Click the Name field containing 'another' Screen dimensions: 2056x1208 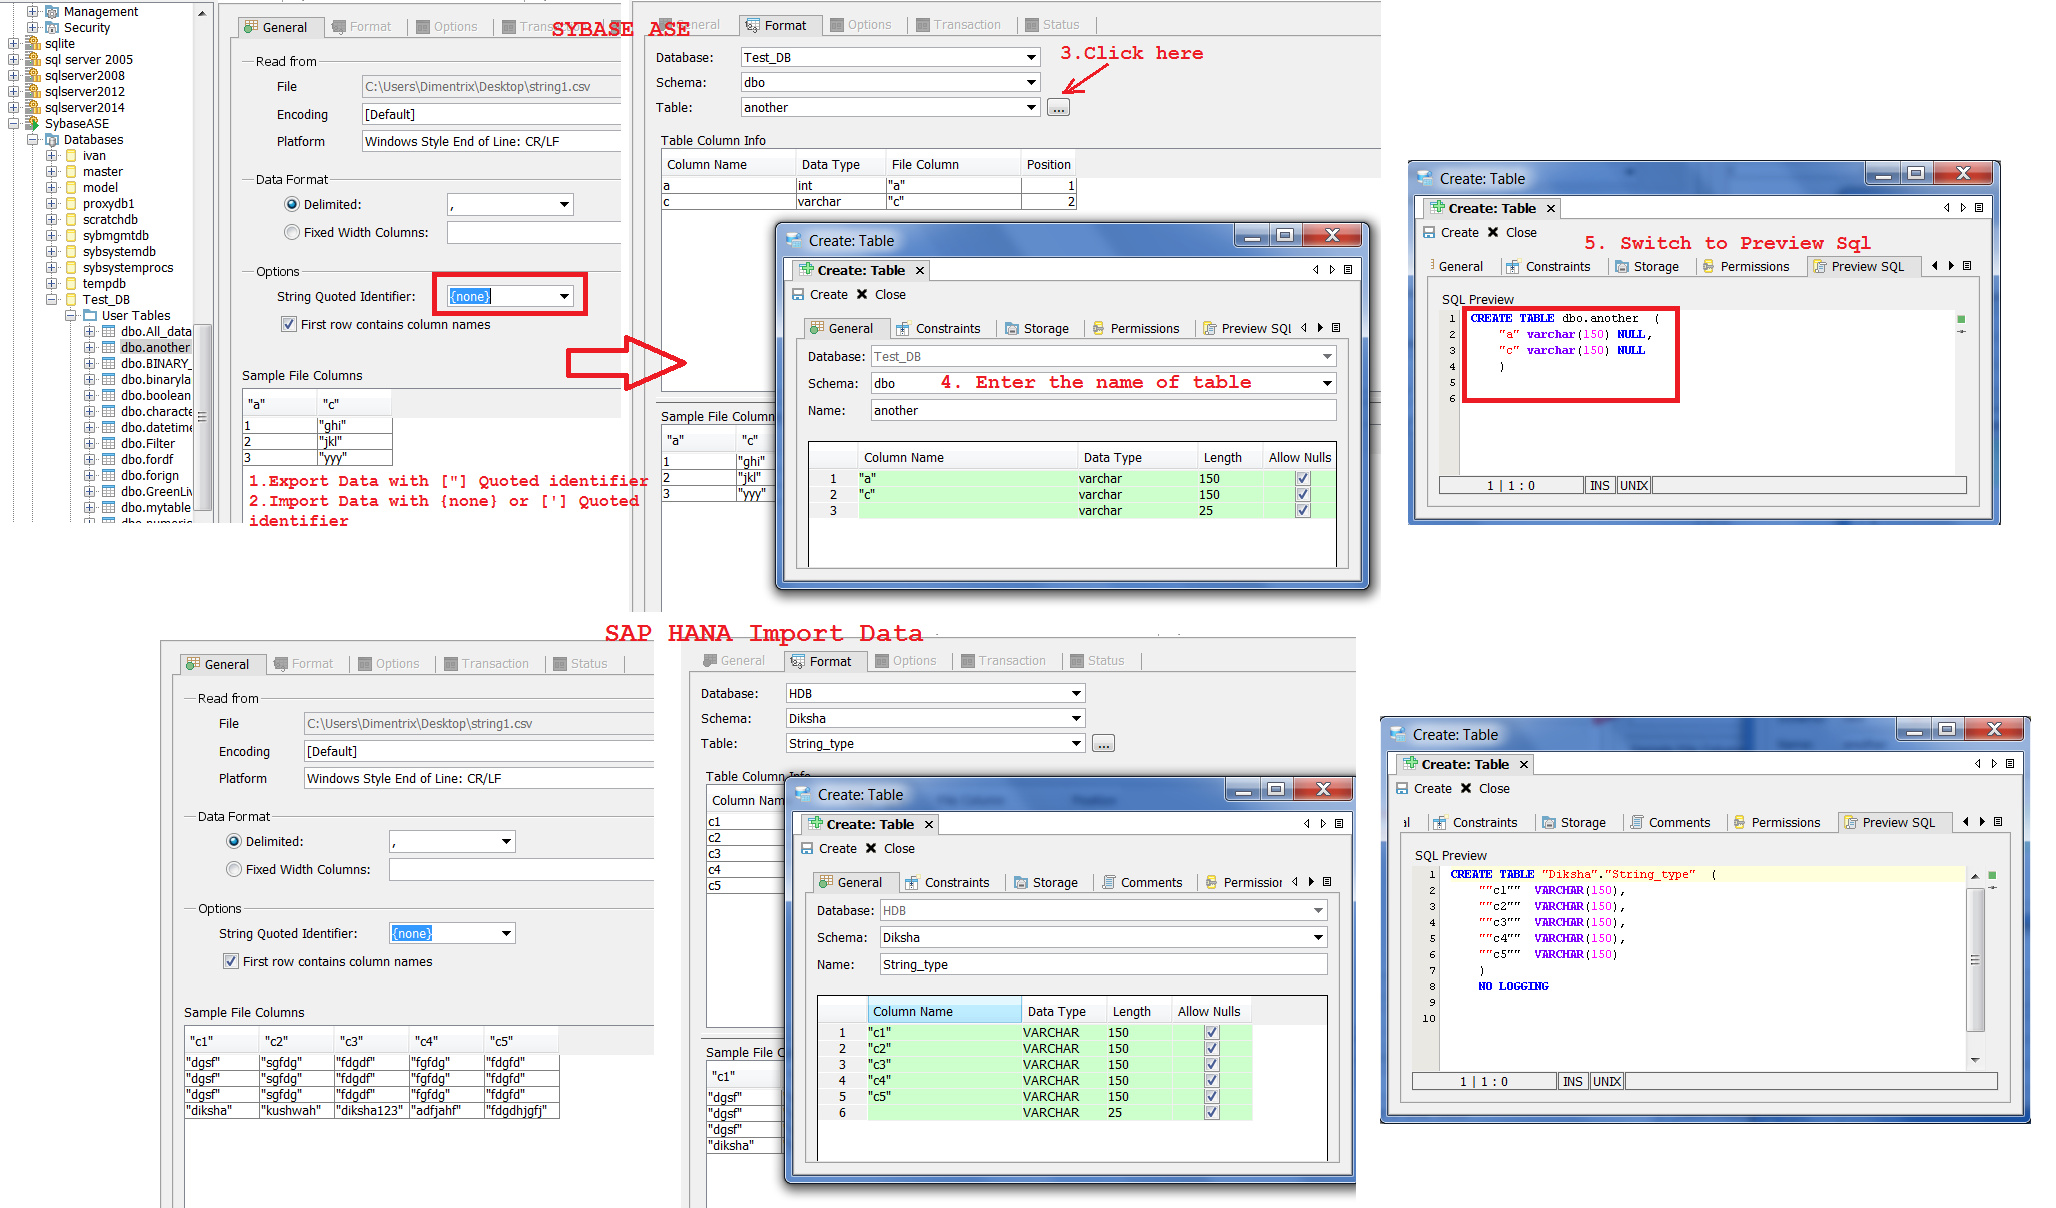point(1103,411)
